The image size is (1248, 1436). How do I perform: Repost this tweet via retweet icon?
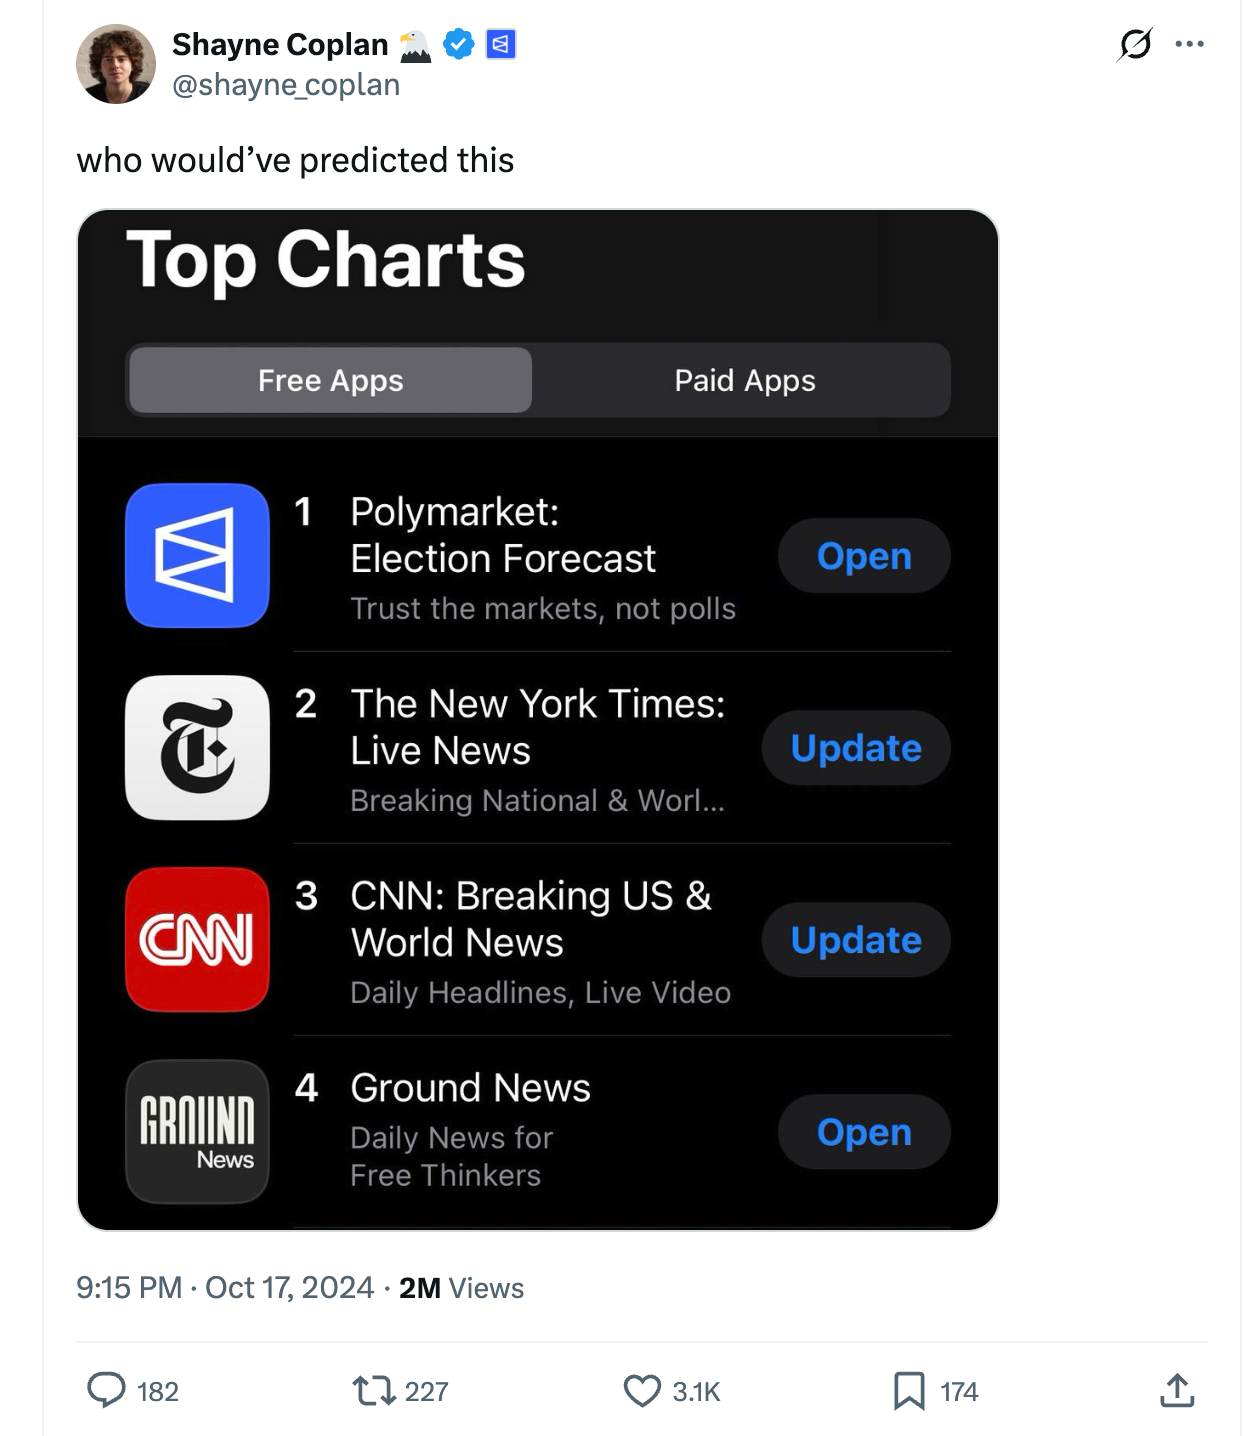point(374,1390)
